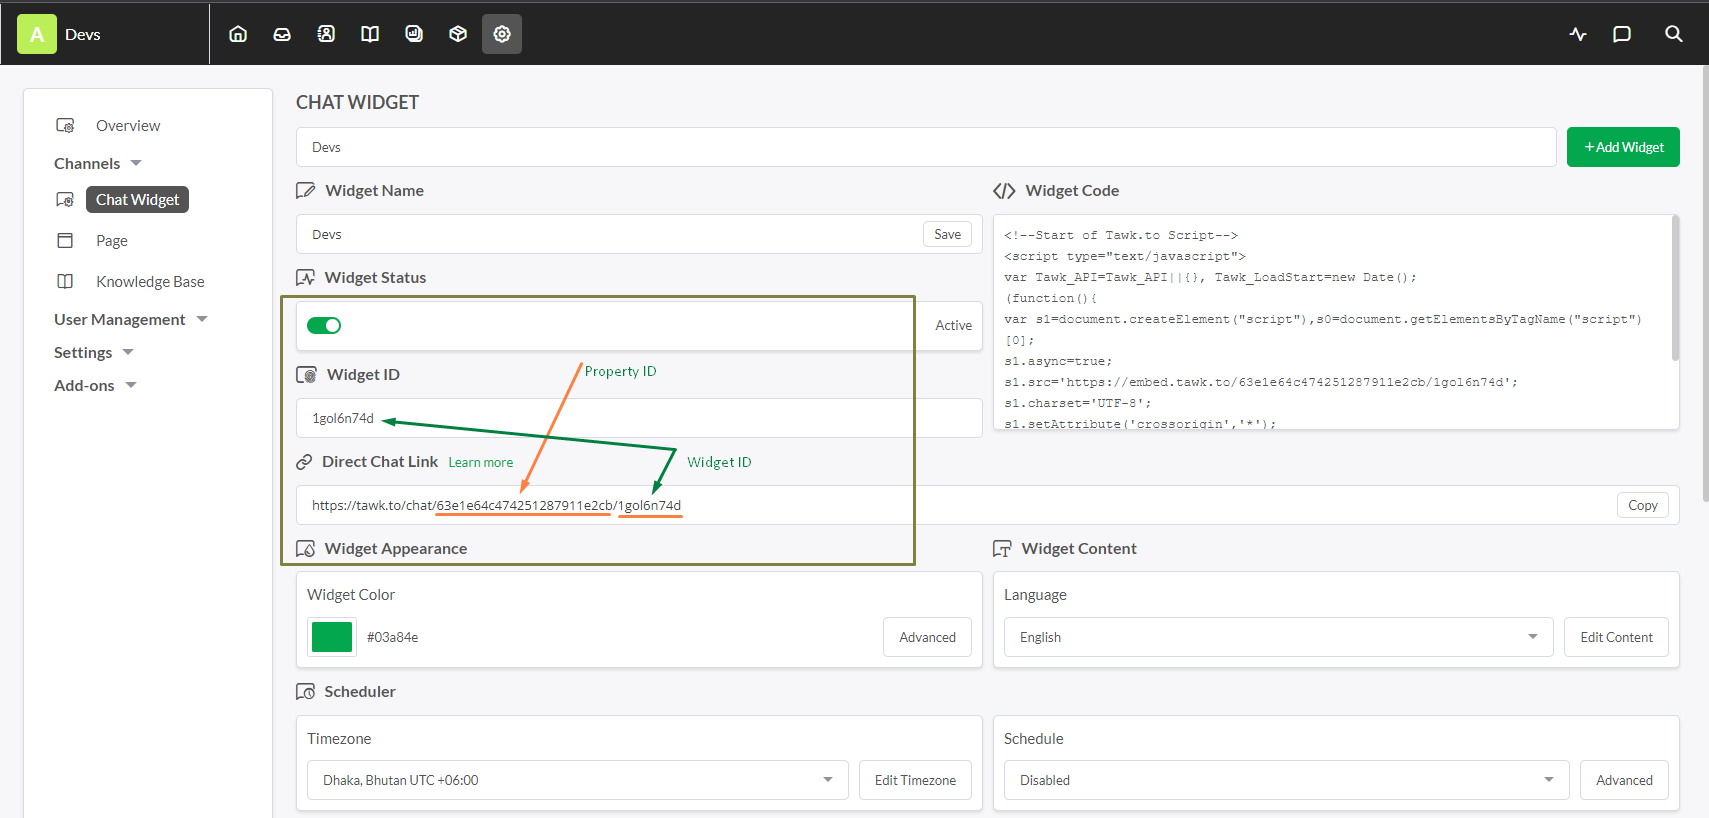
Task: Select Knowledge Base in the sidebar
Action: [150, 282]
